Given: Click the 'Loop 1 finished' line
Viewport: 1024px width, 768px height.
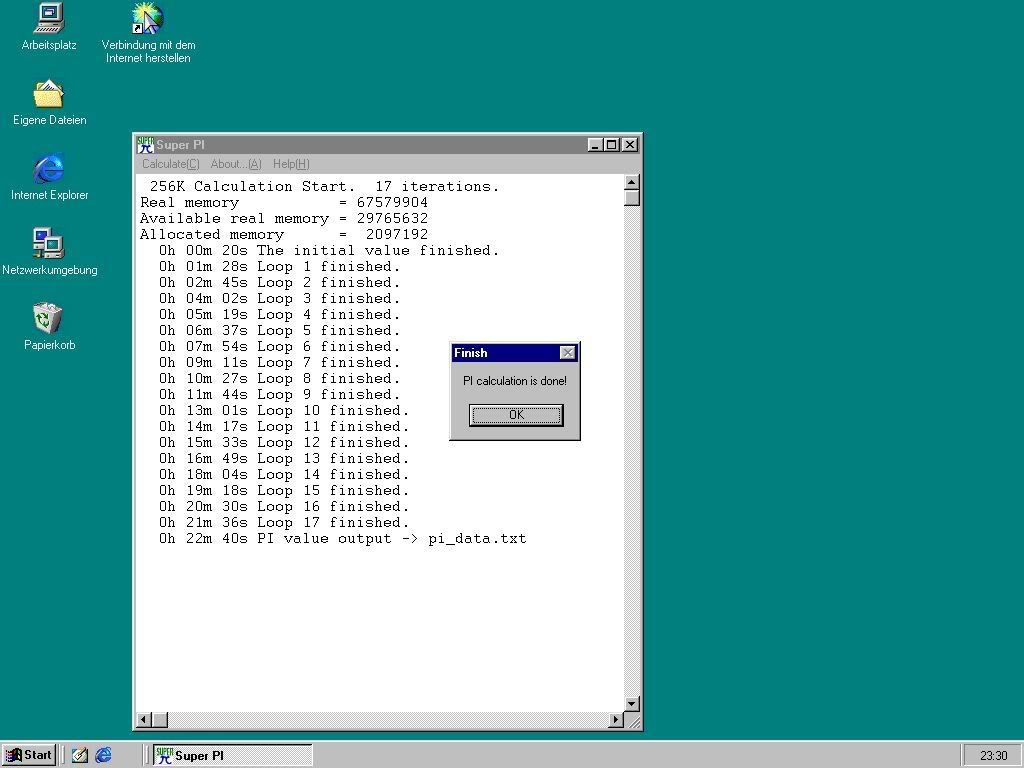Looking at the screenshot, I should (279, 266).
